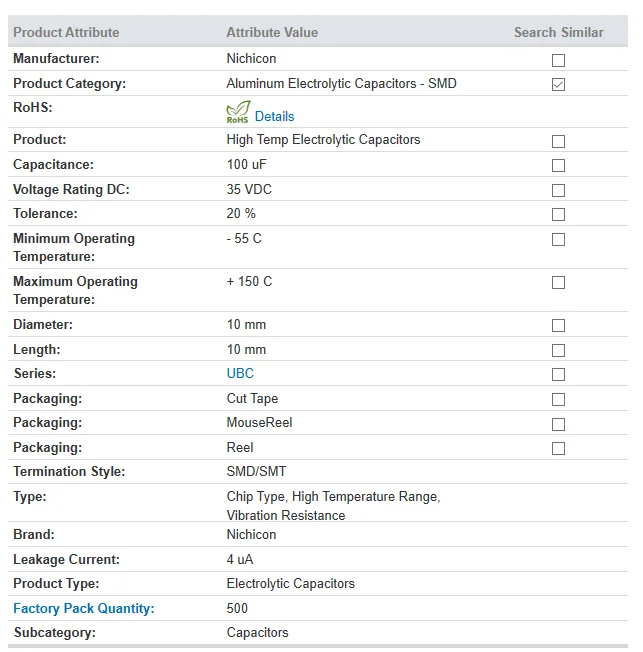Screen dimensions: 643x652
Task: Select the Capacitance 100 uF checkbox
Action: coord(558,166)
